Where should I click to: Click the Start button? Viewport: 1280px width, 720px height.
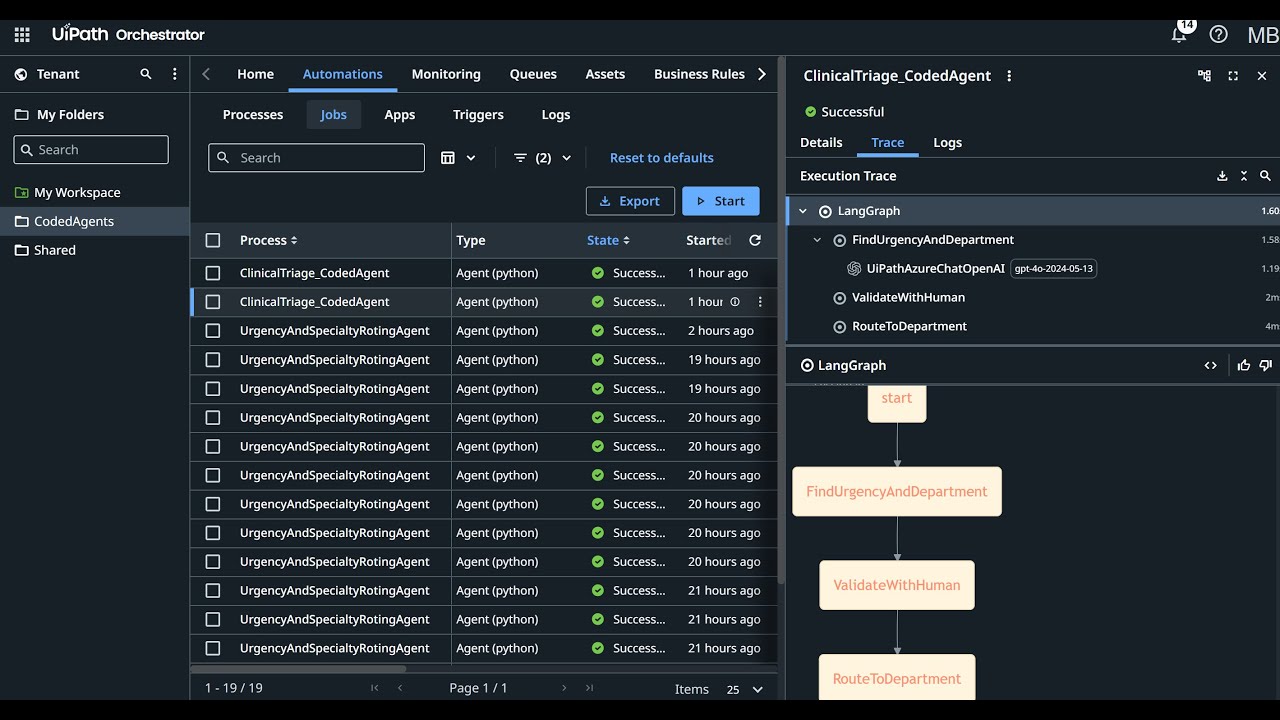[x=721, y=201]
